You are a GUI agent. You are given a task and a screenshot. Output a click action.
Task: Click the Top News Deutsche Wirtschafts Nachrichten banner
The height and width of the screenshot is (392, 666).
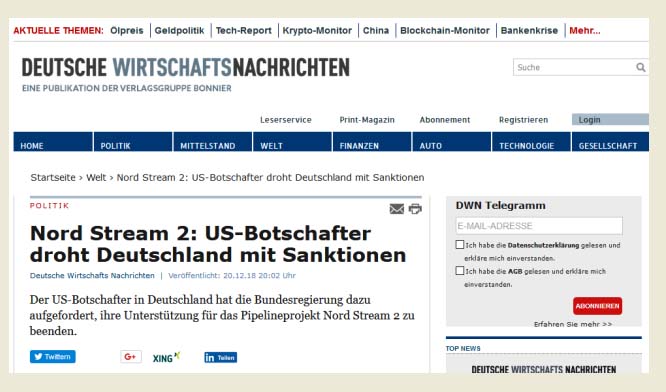544,369
